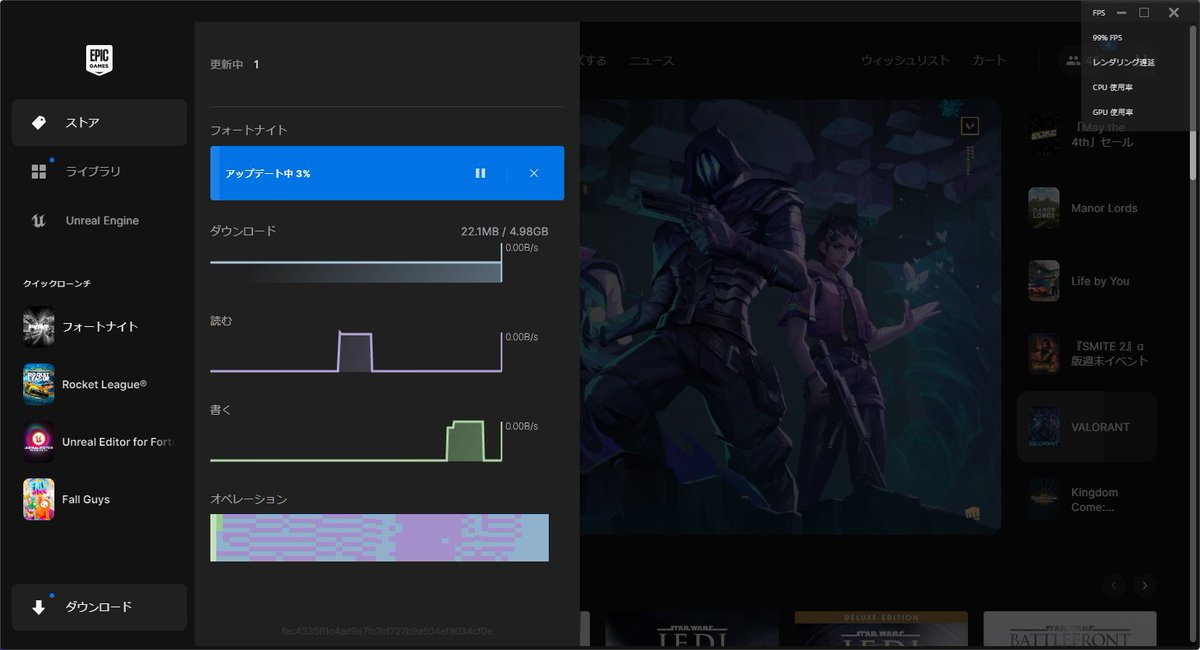Open the featured Valorant banner image

click(x=790, y=316)
